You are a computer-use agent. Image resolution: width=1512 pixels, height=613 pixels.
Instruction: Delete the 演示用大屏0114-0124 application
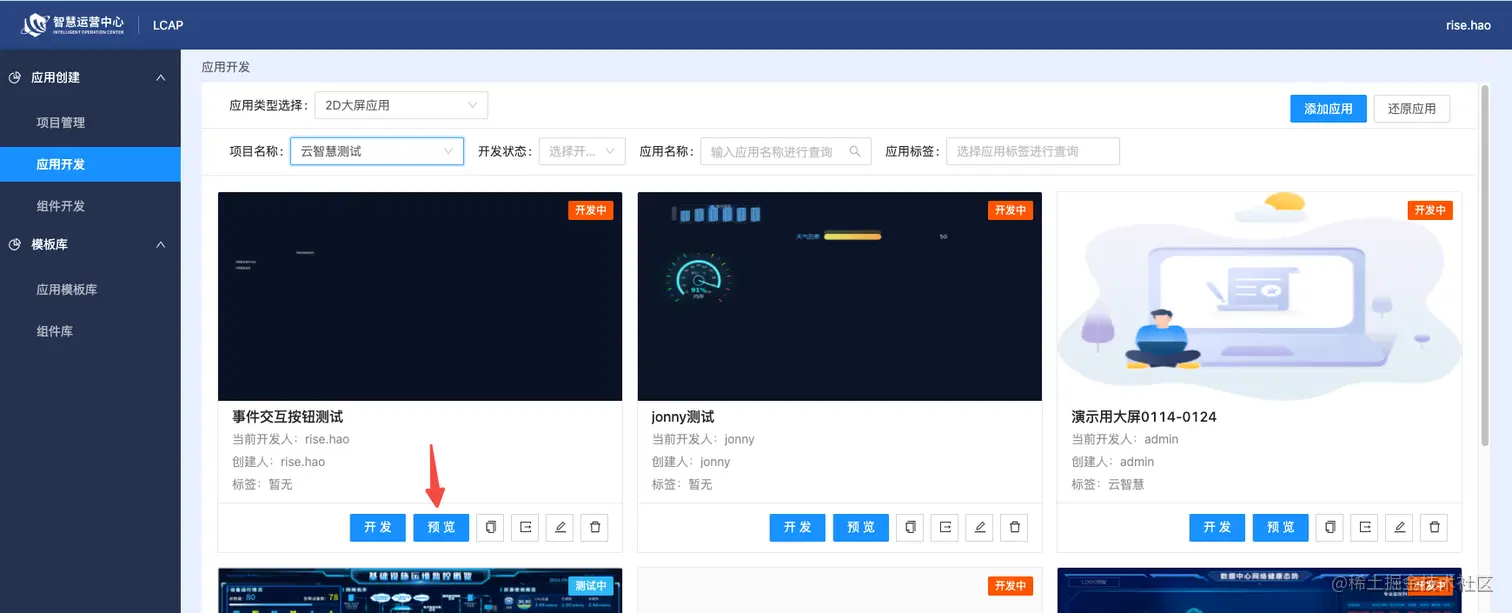[x=1434, y=527]
